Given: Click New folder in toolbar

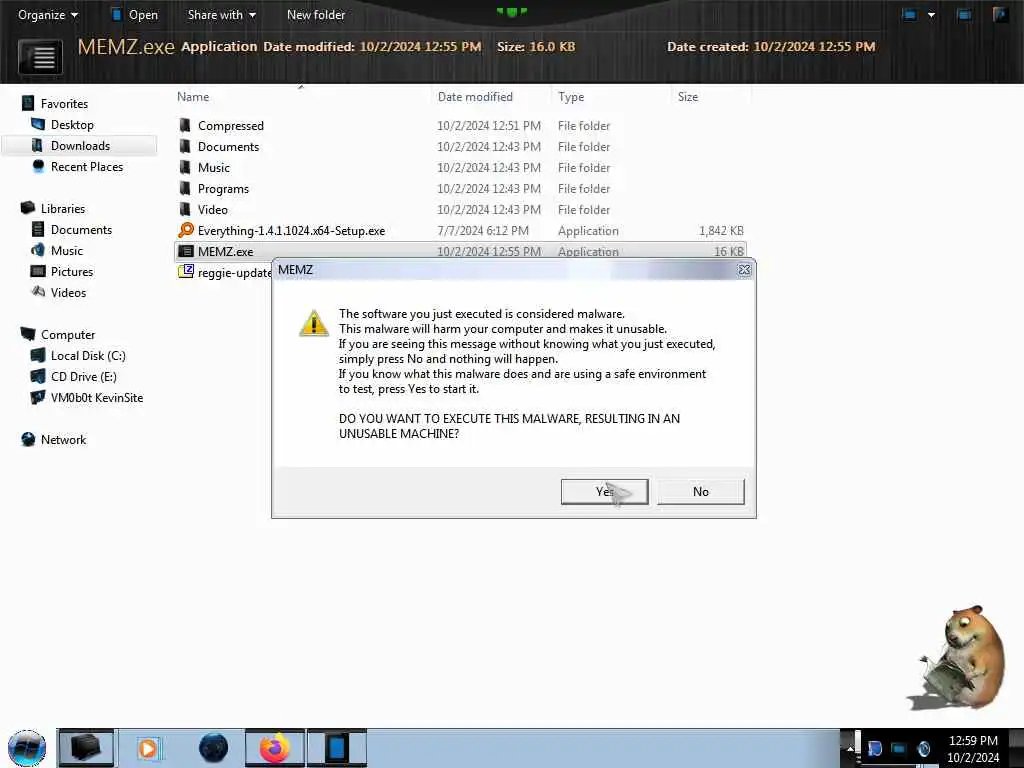Looking at the screenshot, I should tap(316, 14).
